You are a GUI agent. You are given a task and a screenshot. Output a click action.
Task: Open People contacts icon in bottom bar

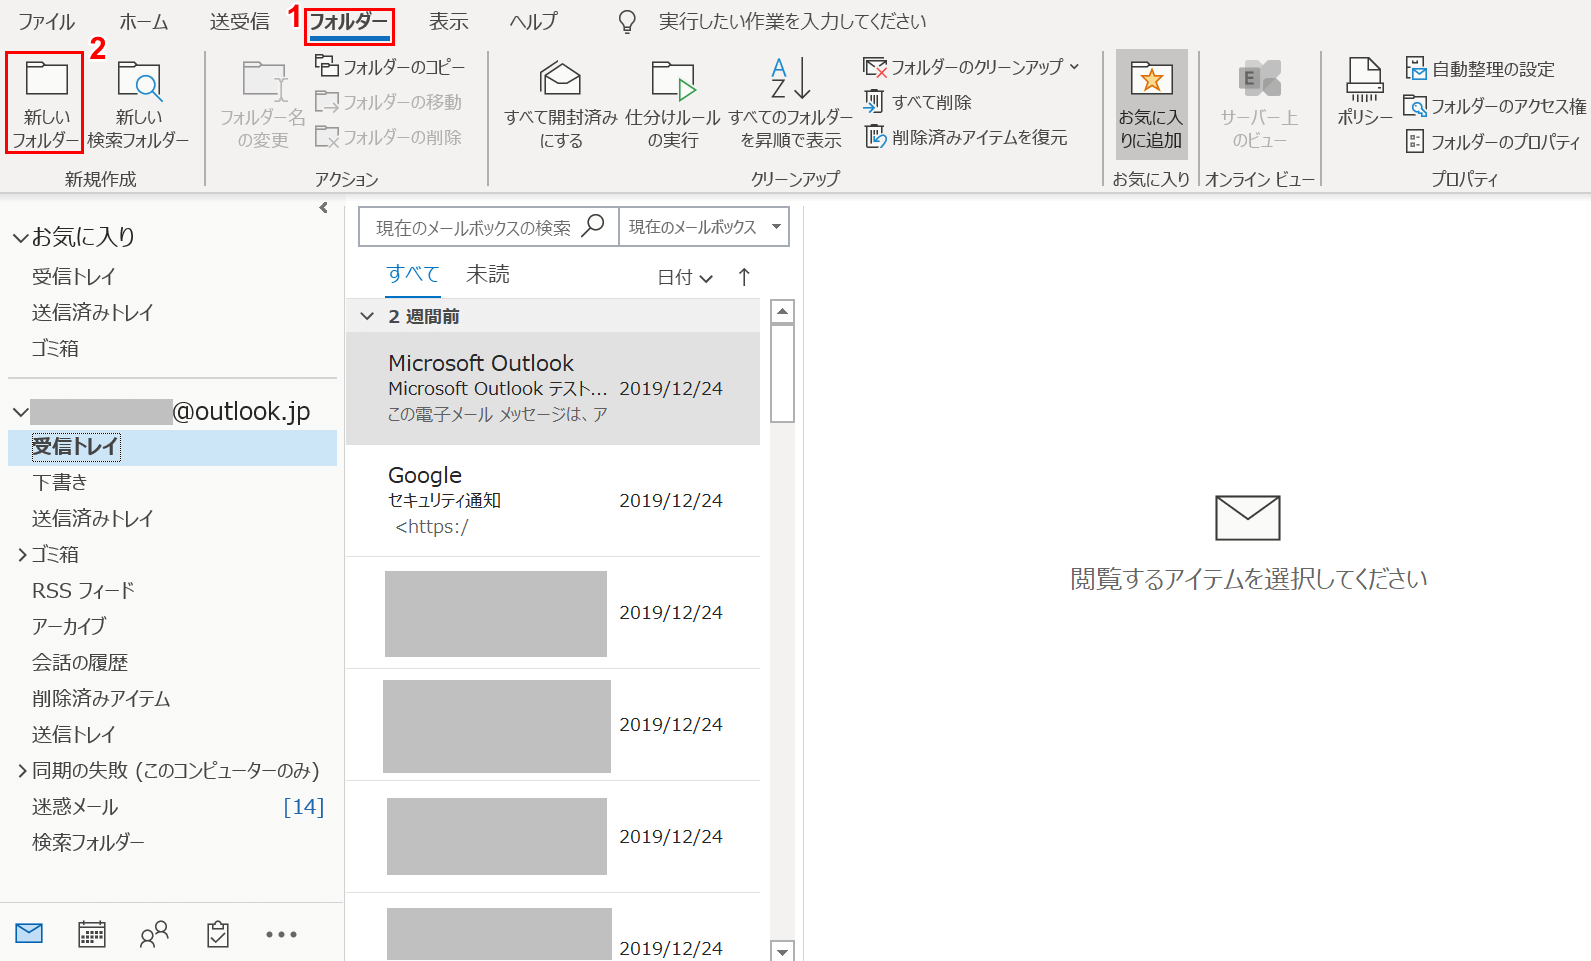154,934
